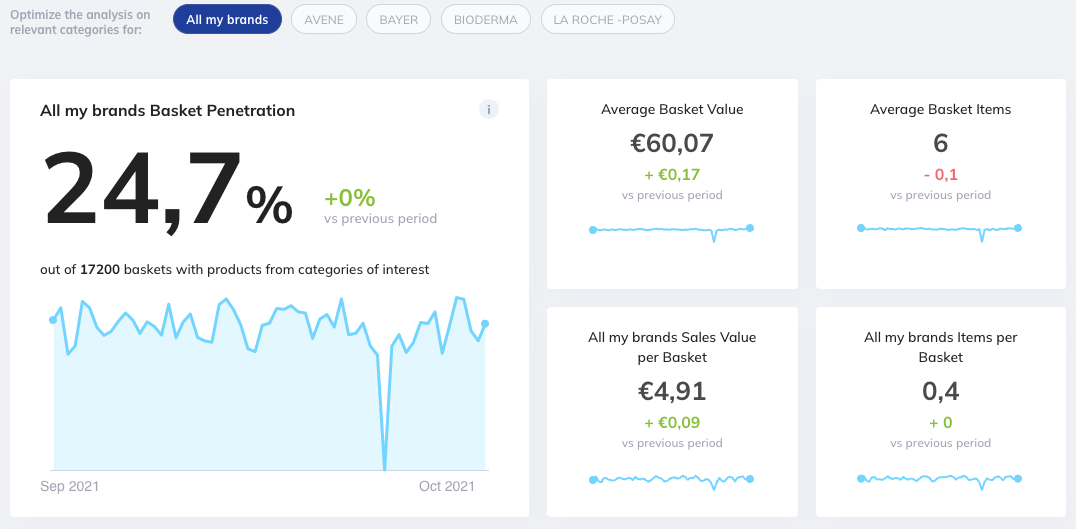This screenshot has width=1076, height=529.
Task: Open the Average Basket Items card
Action: [x=940, y=109]
